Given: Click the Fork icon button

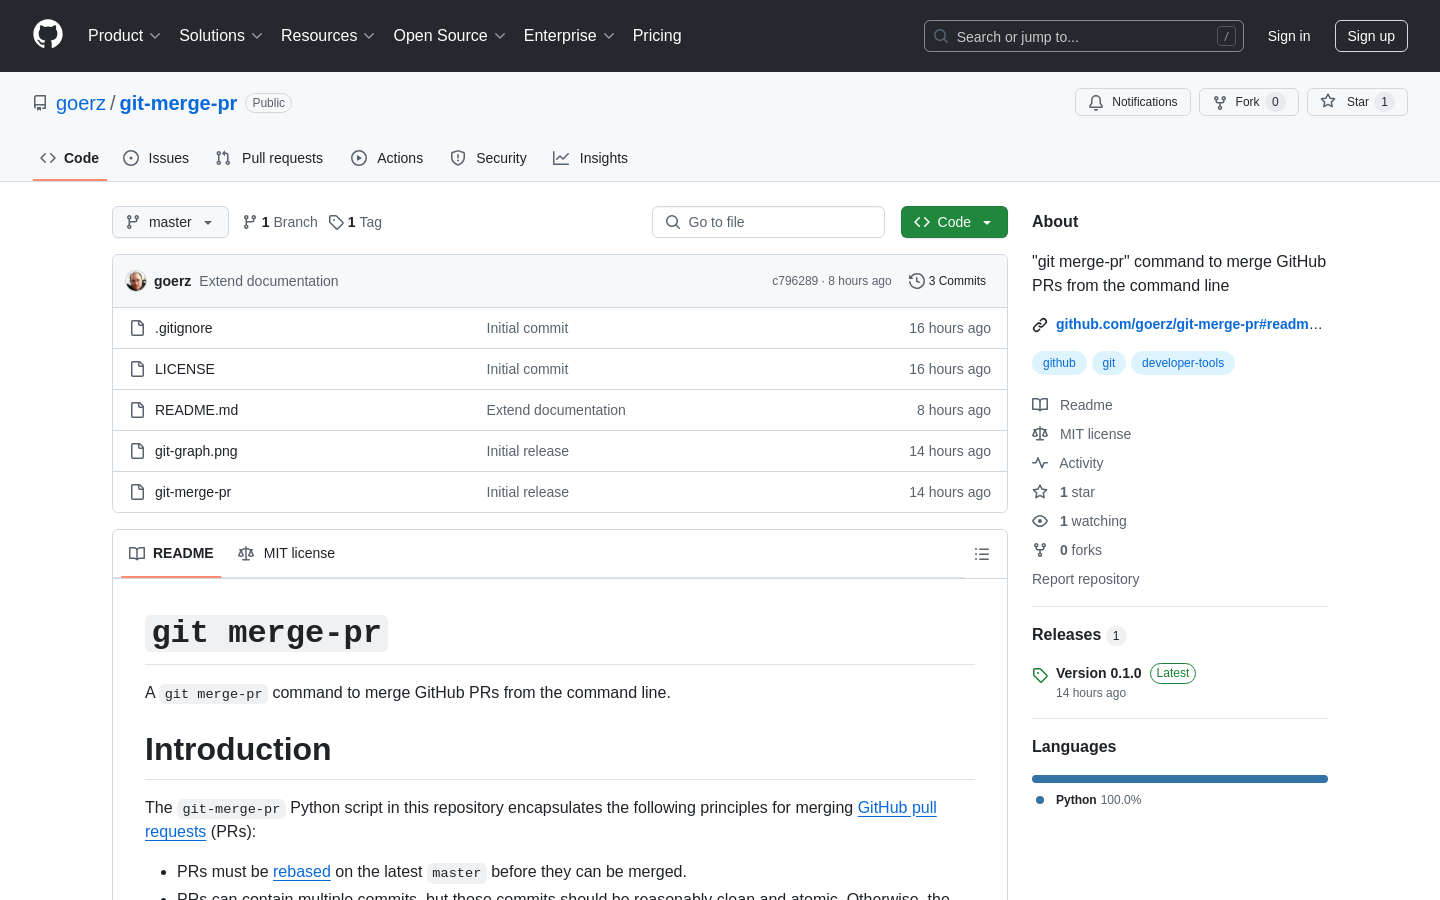Looking at the screenshot, I should [x=1249, y=102].
